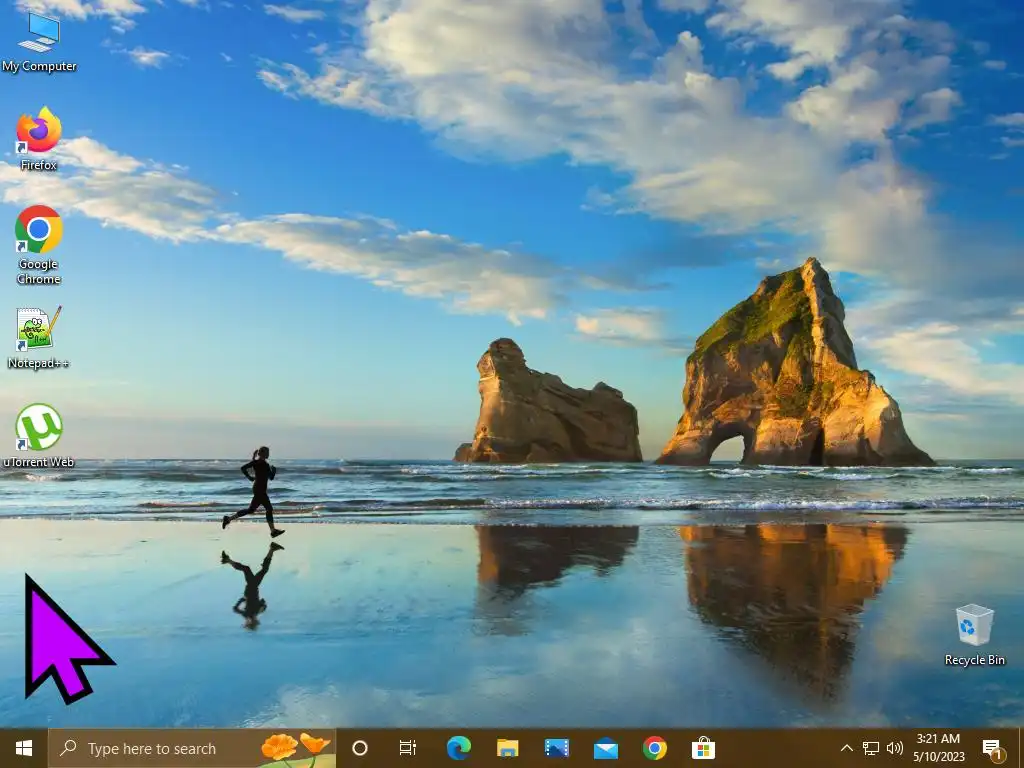This screenshot has height=768, width=1024.
Task: Select the Firefox desktop shortcut
Action: click(x=39, y=139)
